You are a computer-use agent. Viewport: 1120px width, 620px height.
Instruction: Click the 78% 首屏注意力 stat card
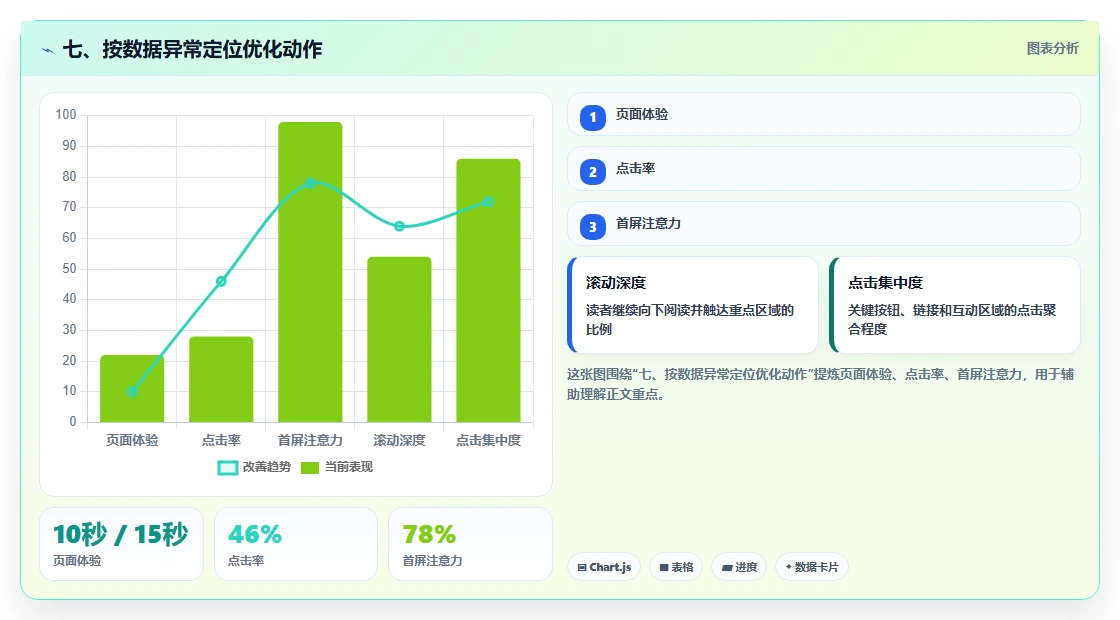(470, 544)
